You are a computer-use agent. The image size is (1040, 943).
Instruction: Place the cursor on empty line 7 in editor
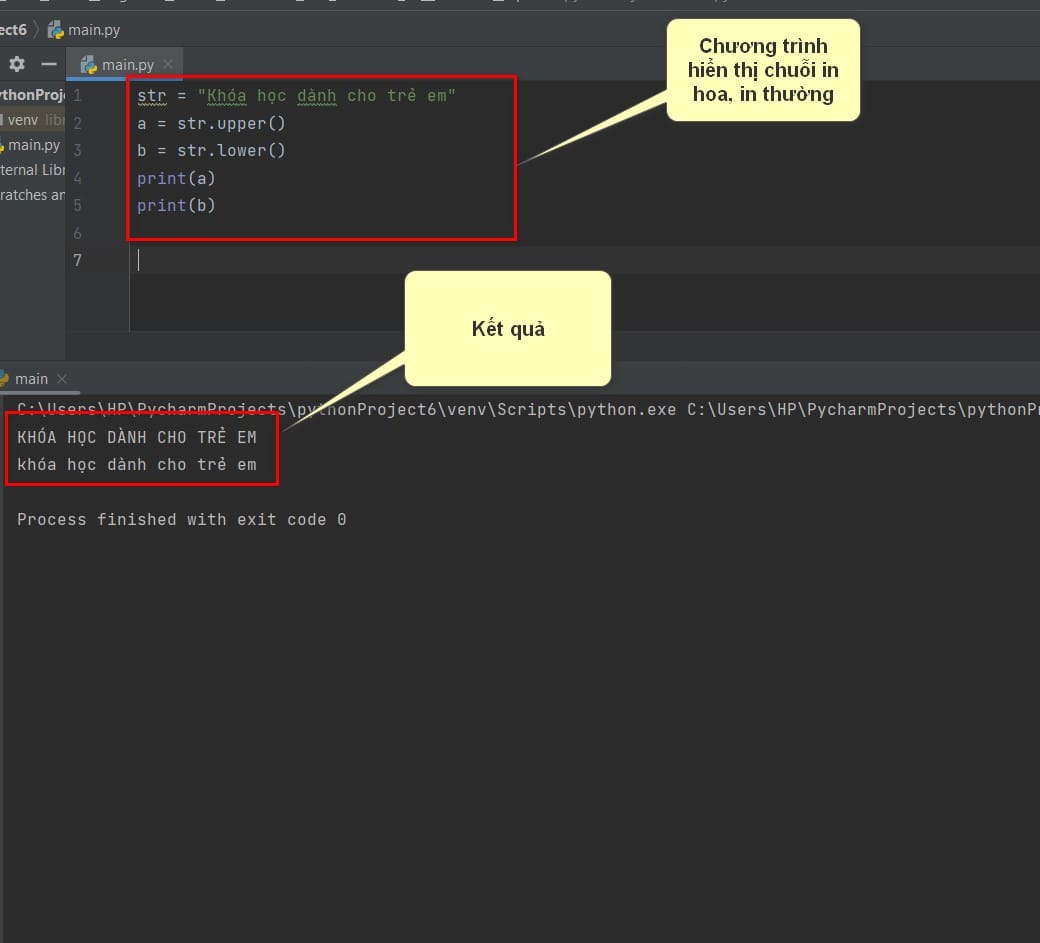[x=400, y=260]
